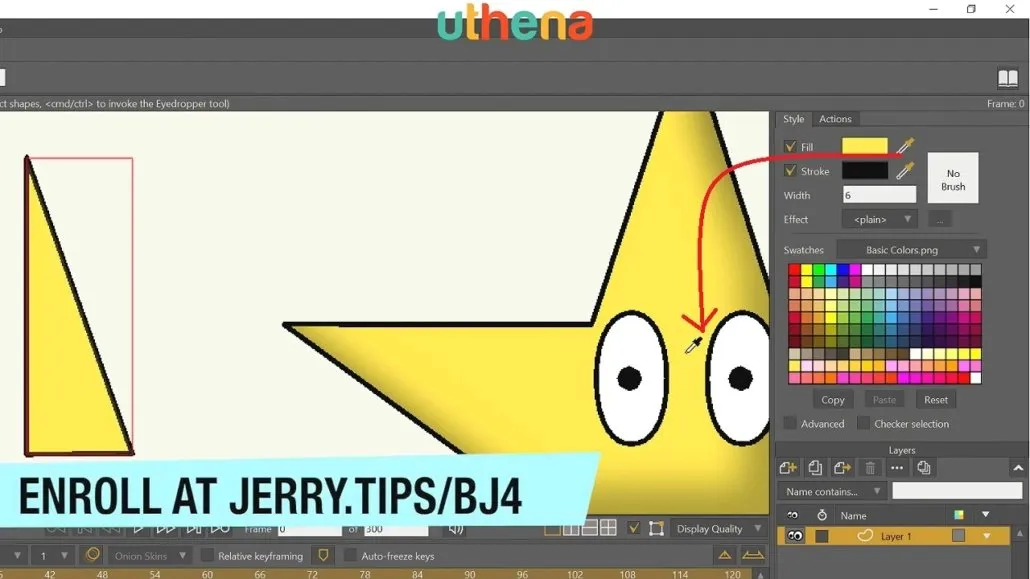Open the Display Quality dropdown
This screenshot has height=579, width=1030.
coord(717,528)
